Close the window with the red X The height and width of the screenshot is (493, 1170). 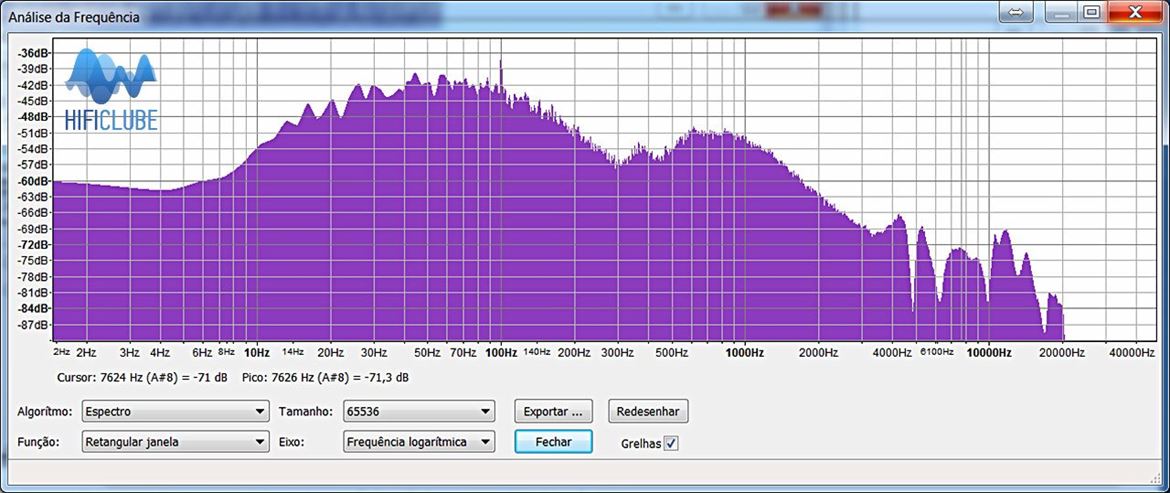click(x=1136, y=13)
